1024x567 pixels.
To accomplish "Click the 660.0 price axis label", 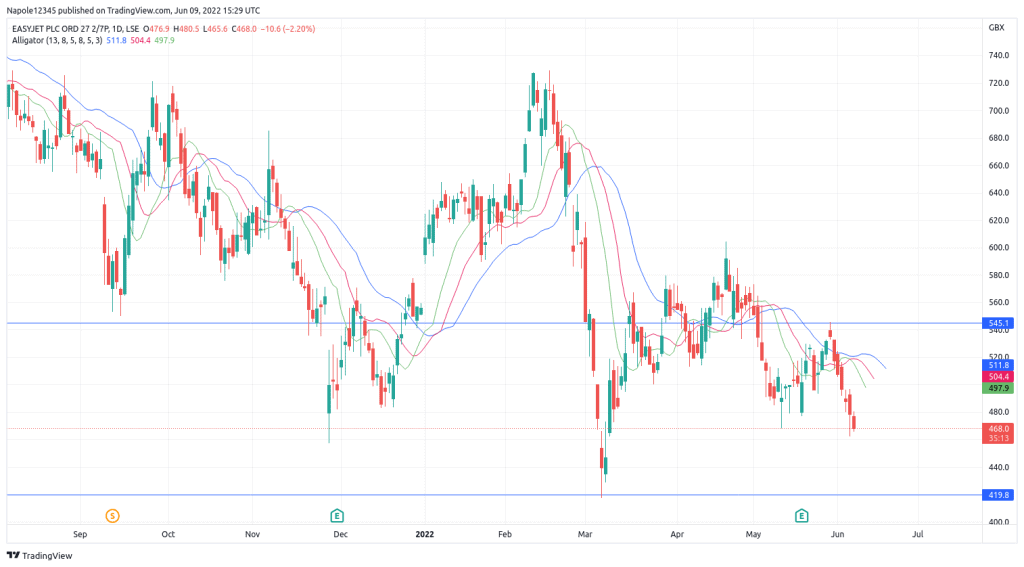I will pos(999,165).
